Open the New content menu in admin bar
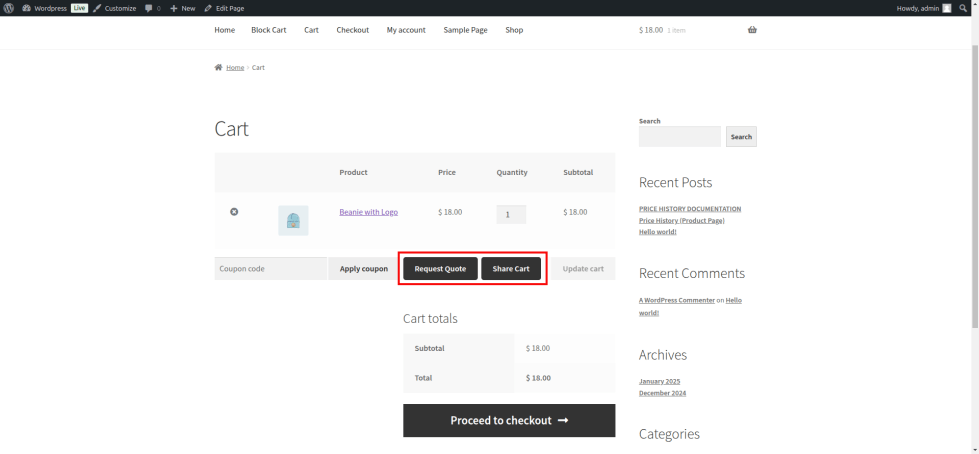 click(x=183, y=8)
